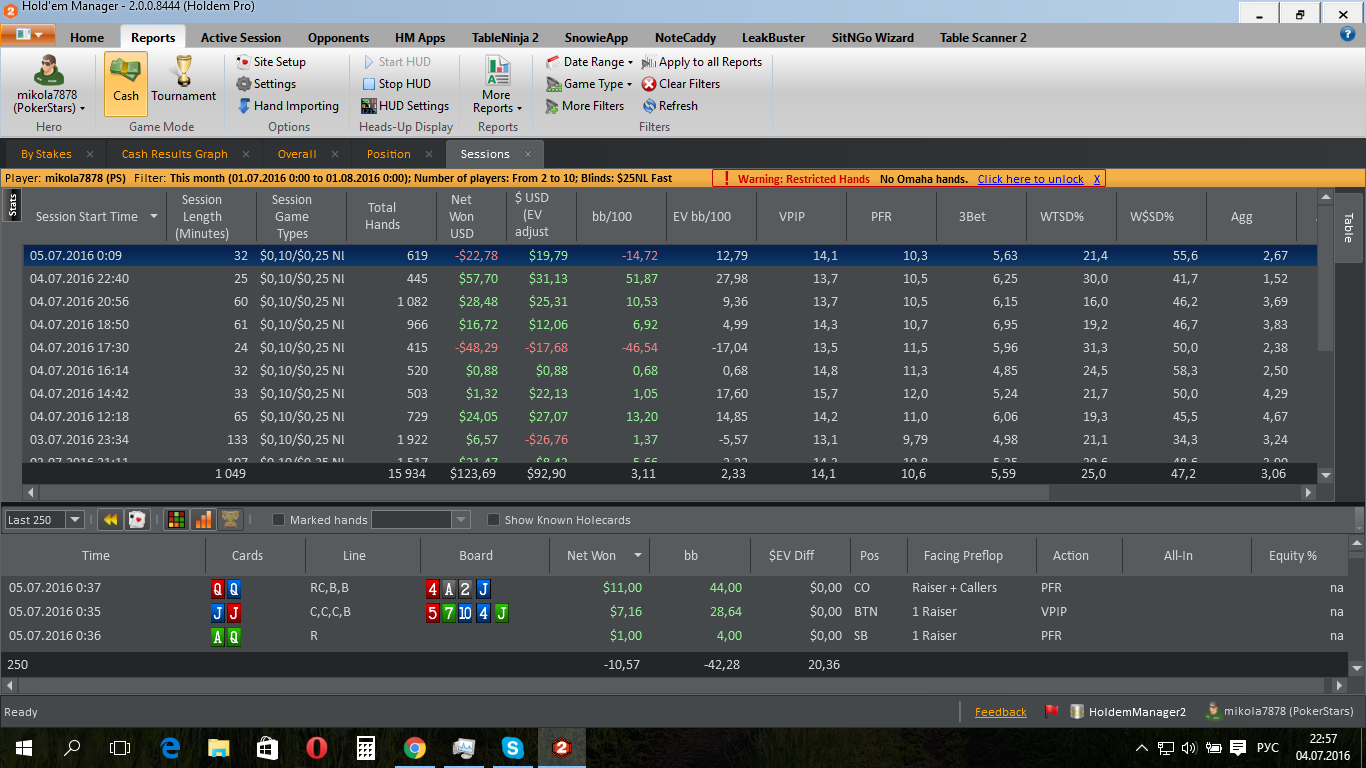Viewport: 1366px width, 768px height.
Task: Expand the Stats side panel
Action: click(13, 206)
